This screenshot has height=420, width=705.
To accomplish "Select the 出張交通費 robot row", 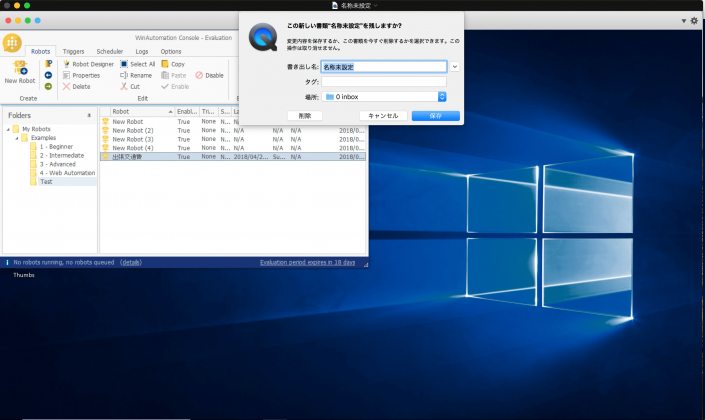I will coord(233,156).
